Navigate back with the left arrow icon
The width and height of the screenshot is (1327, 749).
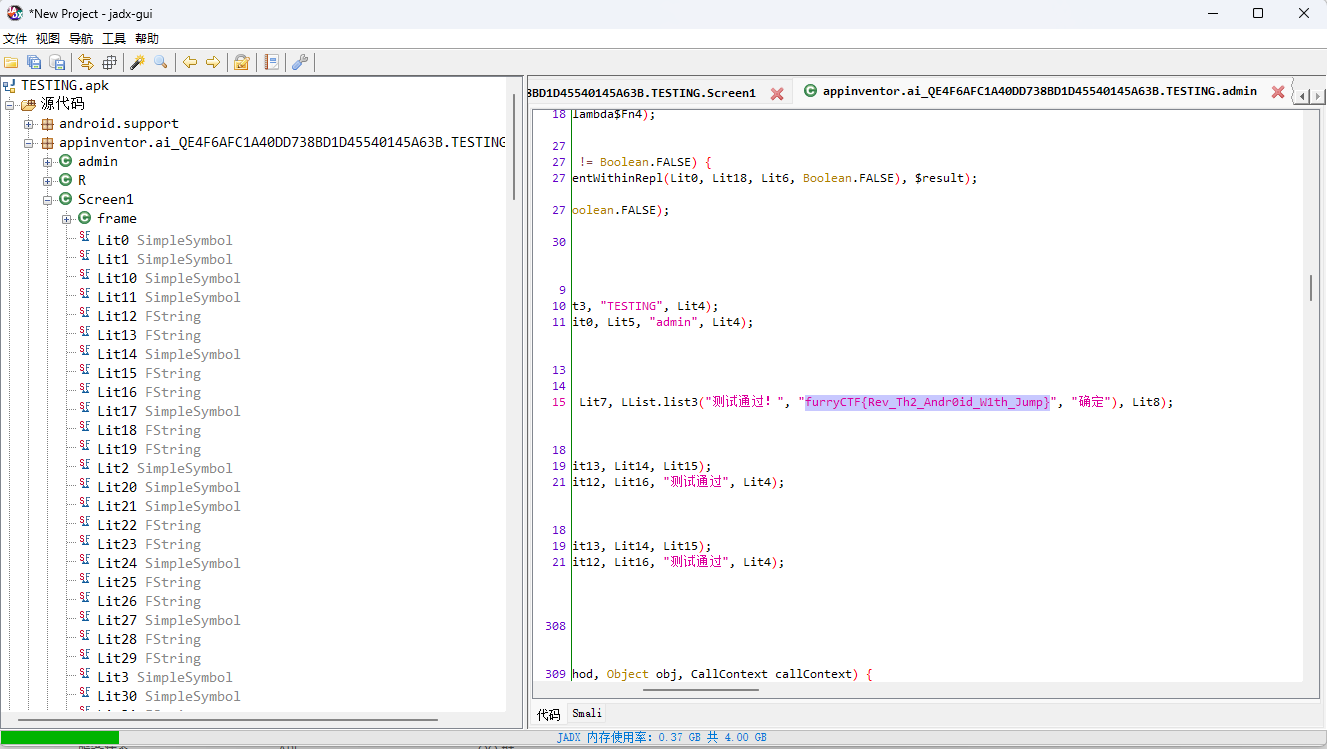click(189, 62)
